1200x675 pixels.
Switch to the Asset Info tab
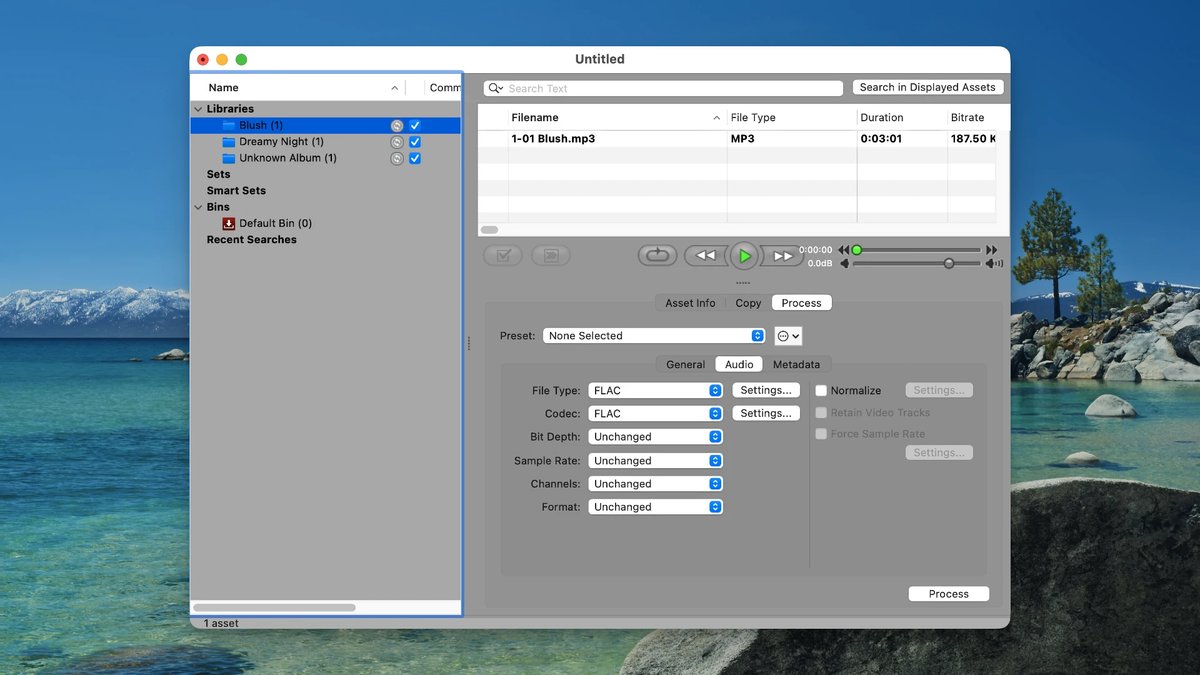(x=690, y=303)
